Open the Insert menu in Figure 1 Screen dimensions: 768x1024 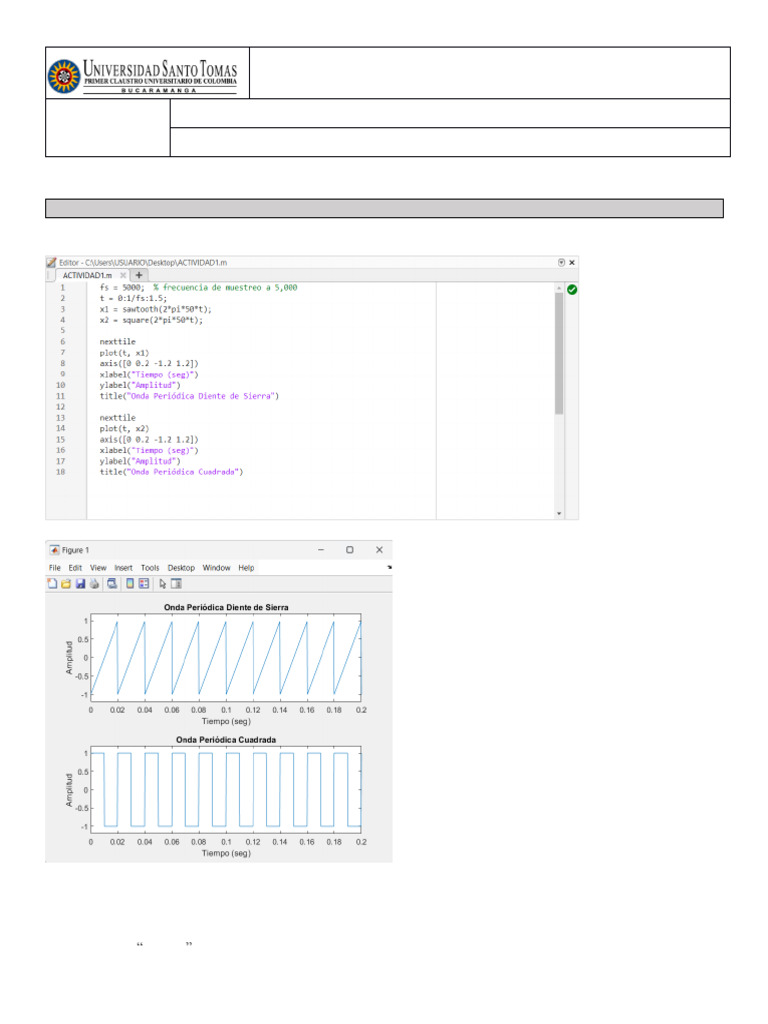coord(123,567)
